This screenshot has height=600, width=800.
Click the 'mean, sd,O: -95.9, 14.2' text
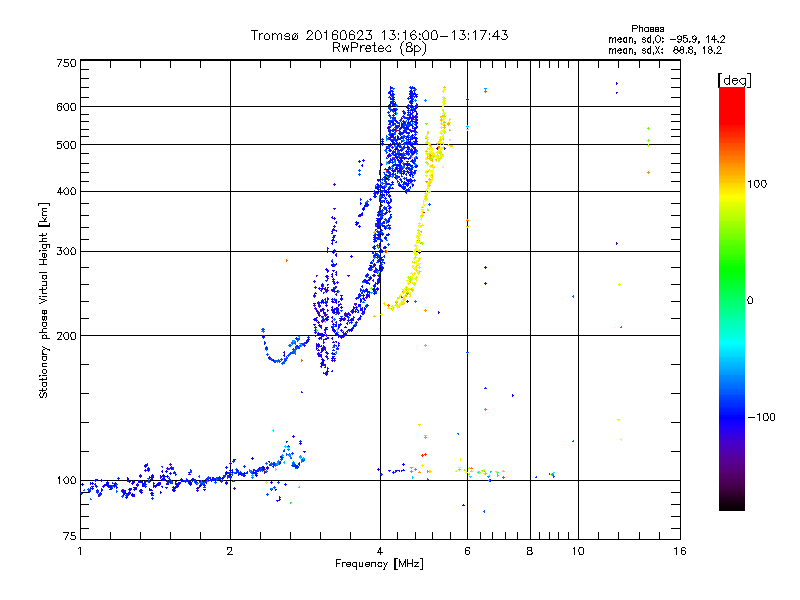[x=666, y=39]
